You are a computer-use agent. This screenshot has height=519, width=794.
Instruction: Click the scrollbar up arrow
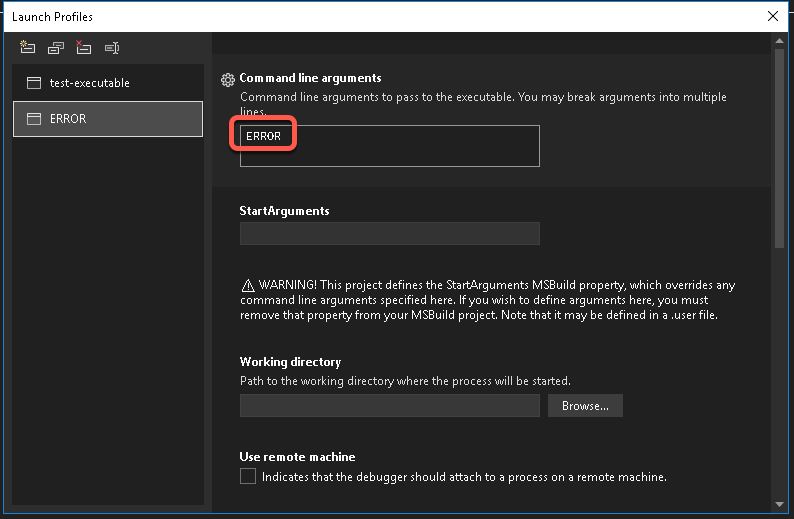pyautogui.click(x=779, y=41)
